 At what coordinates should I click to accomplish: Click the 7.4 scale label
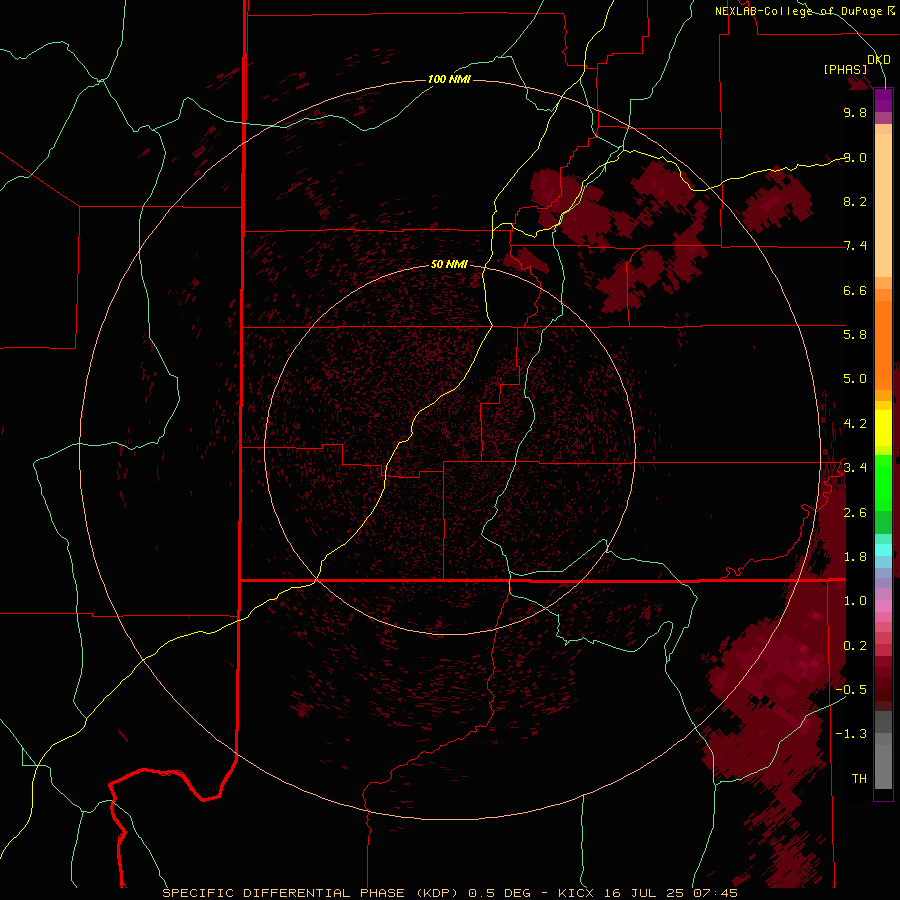tap(855, 246)
